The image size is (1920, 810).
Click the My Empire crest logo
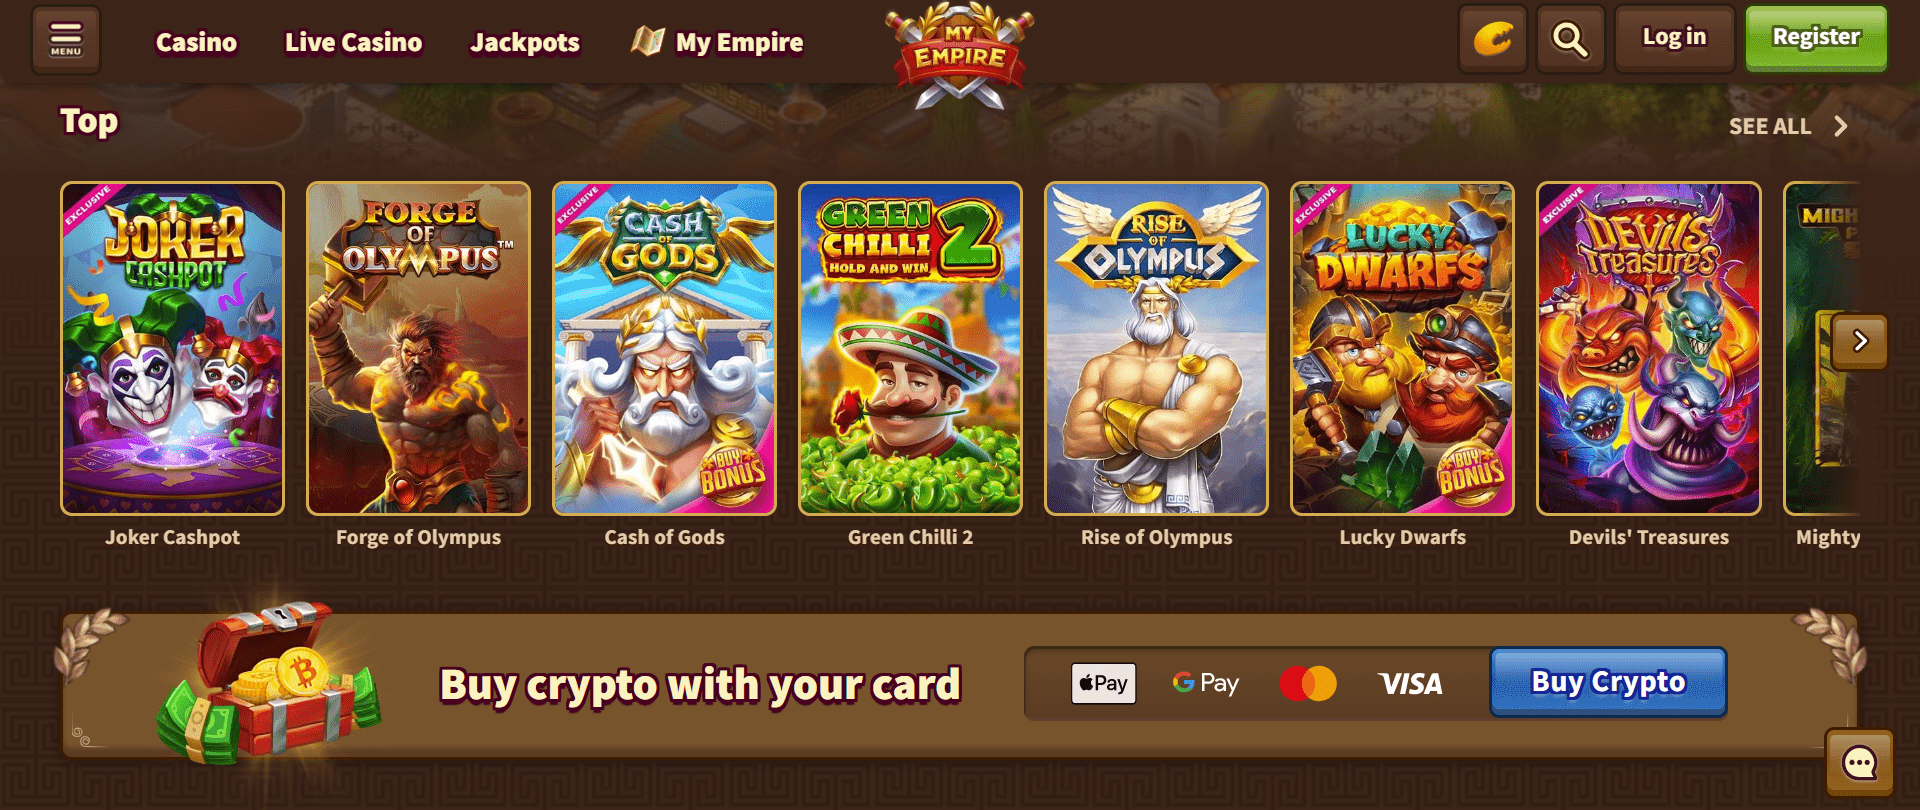click(x=959, y=55)
